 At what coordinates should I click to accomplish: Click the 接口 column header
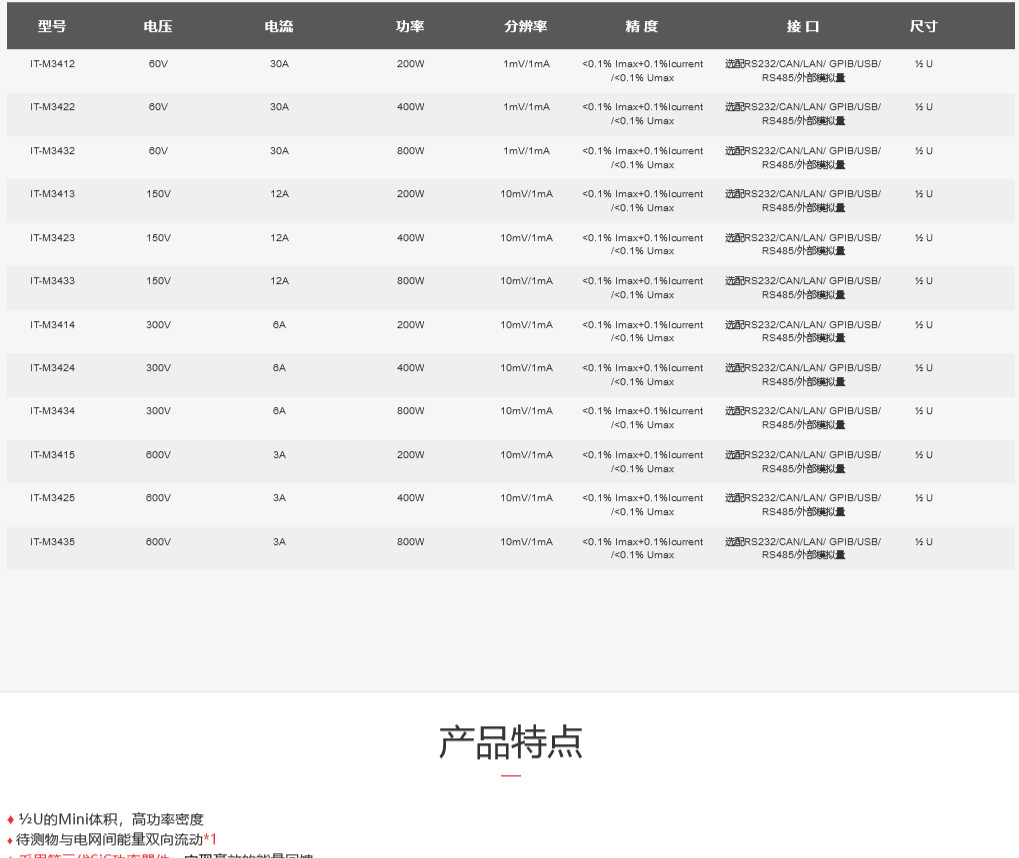pos(802,27)
